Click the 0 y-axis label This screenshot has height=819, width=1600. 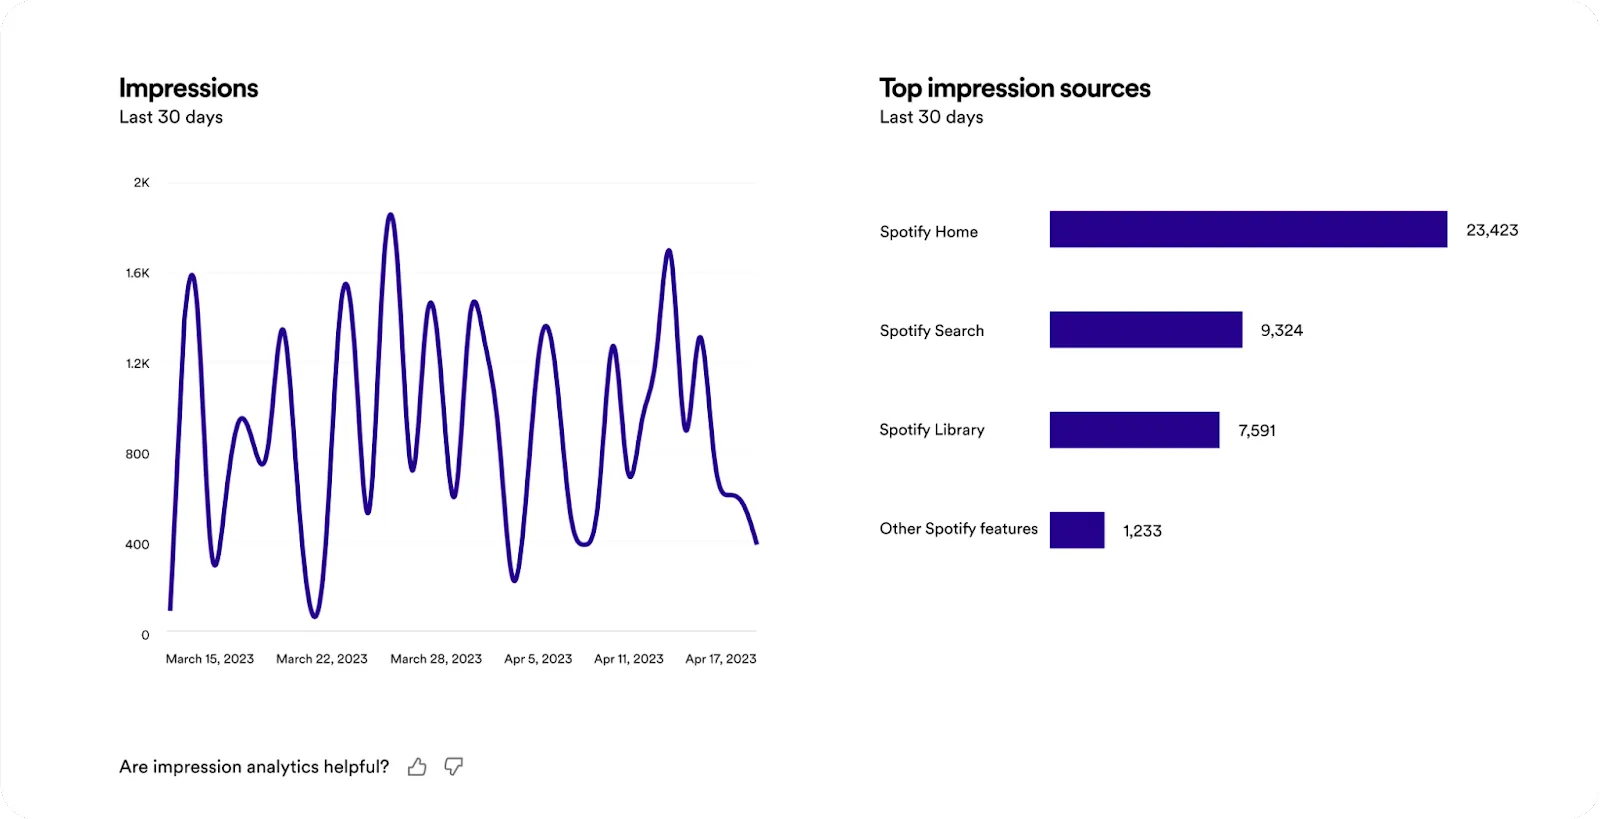(x=146, y=635)
